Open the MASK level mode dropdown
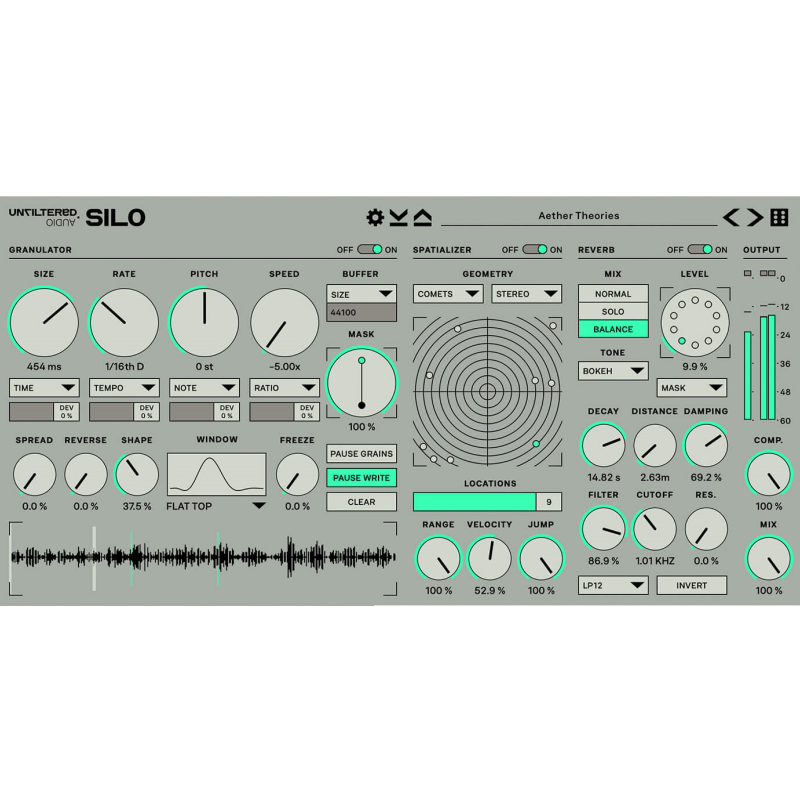Viewport: 800px width, 800px height. [x=691, y=388]
